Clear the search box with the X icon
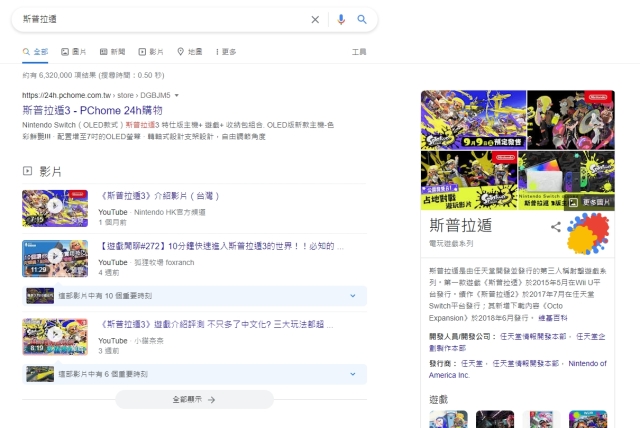Viewport: 640px width, 428px height. click(315, 19)
